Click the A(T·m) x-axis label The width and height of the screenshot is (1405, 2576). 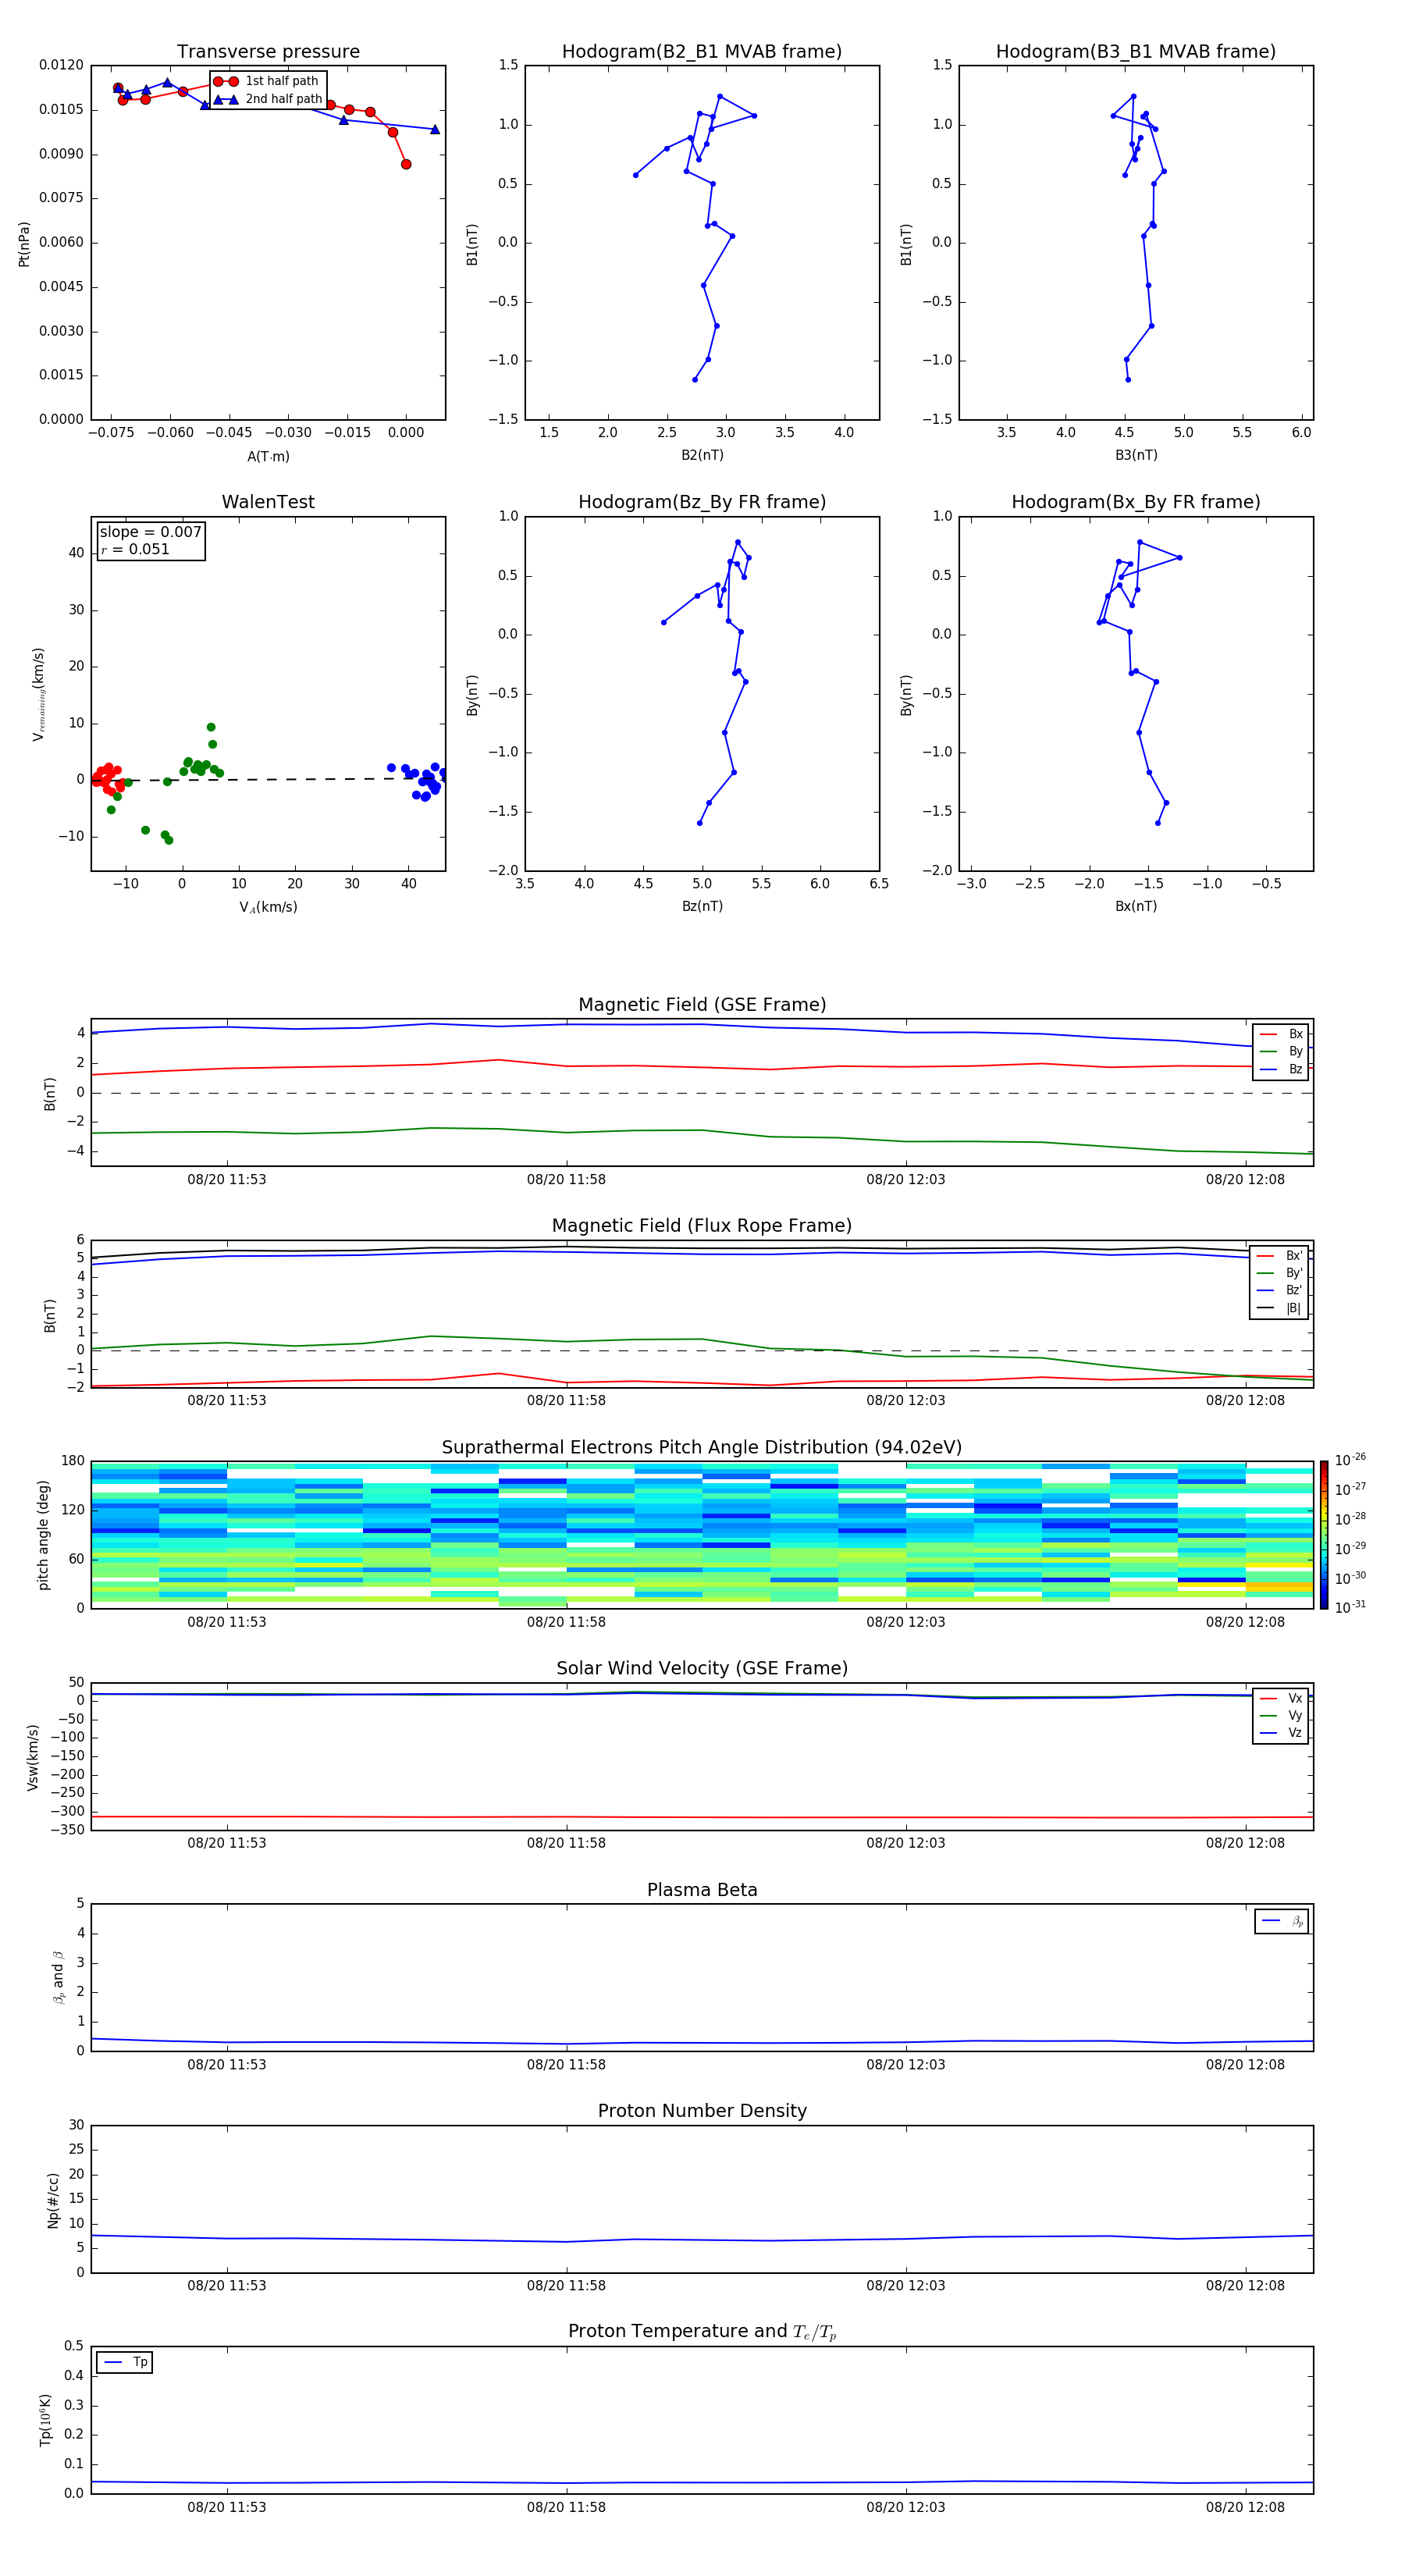coord(268,456)
